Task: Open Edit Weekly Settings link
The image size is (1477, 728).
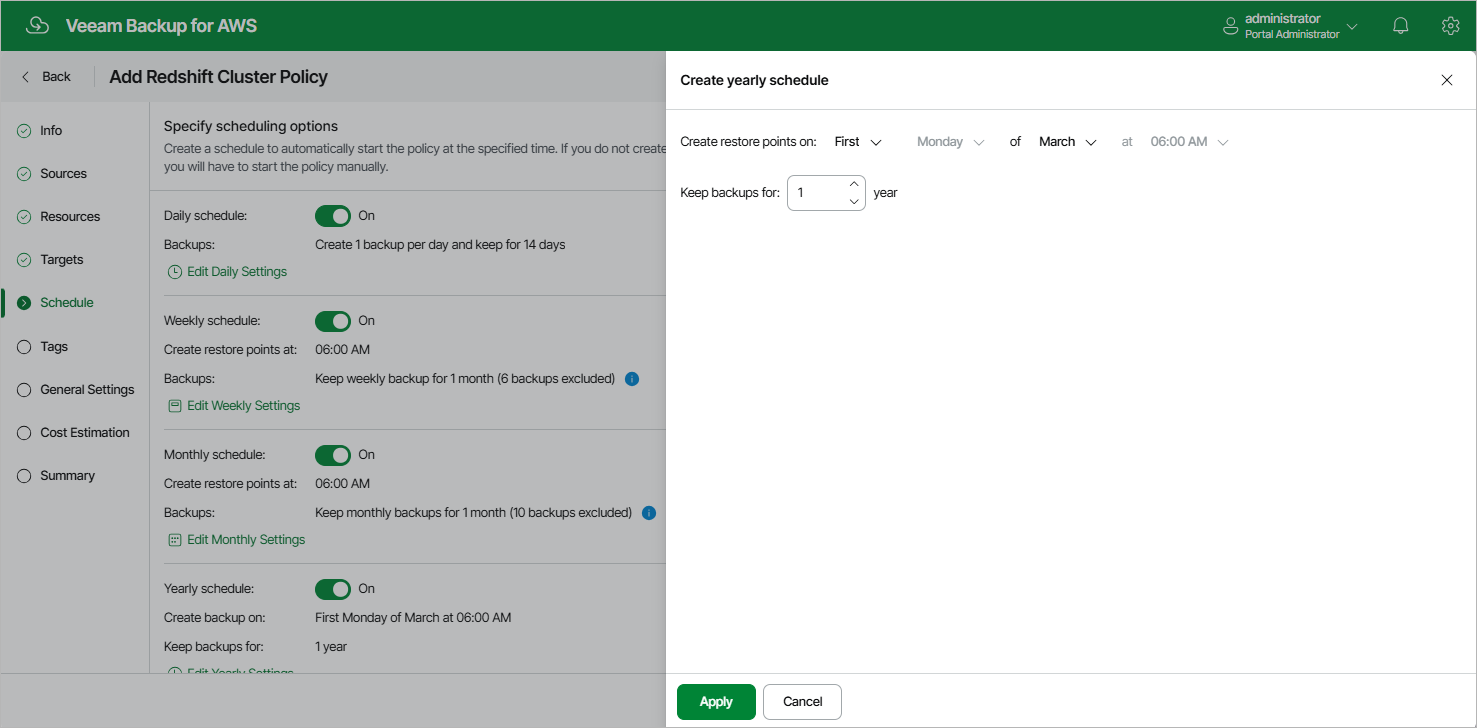Action: point(244,406)
